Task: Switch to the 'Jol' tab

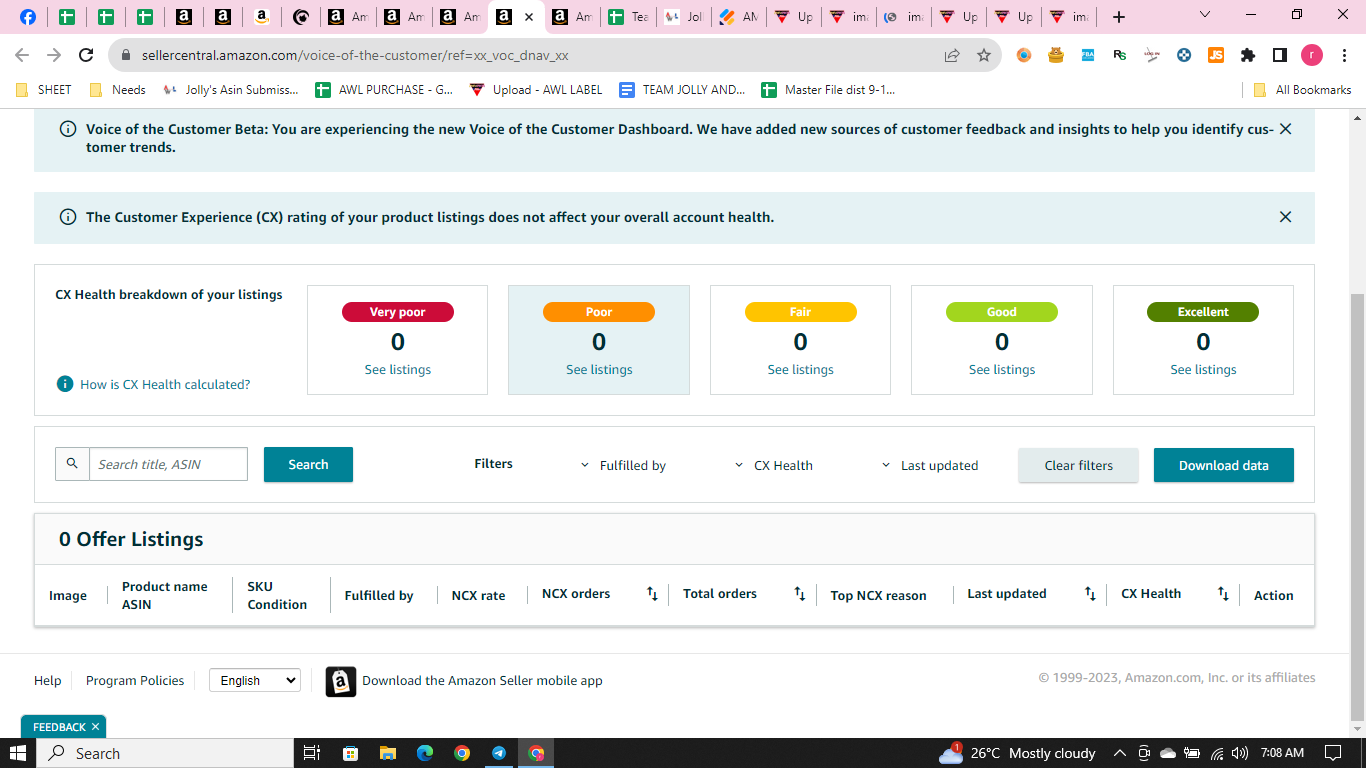Action: [x=684, y=17]
